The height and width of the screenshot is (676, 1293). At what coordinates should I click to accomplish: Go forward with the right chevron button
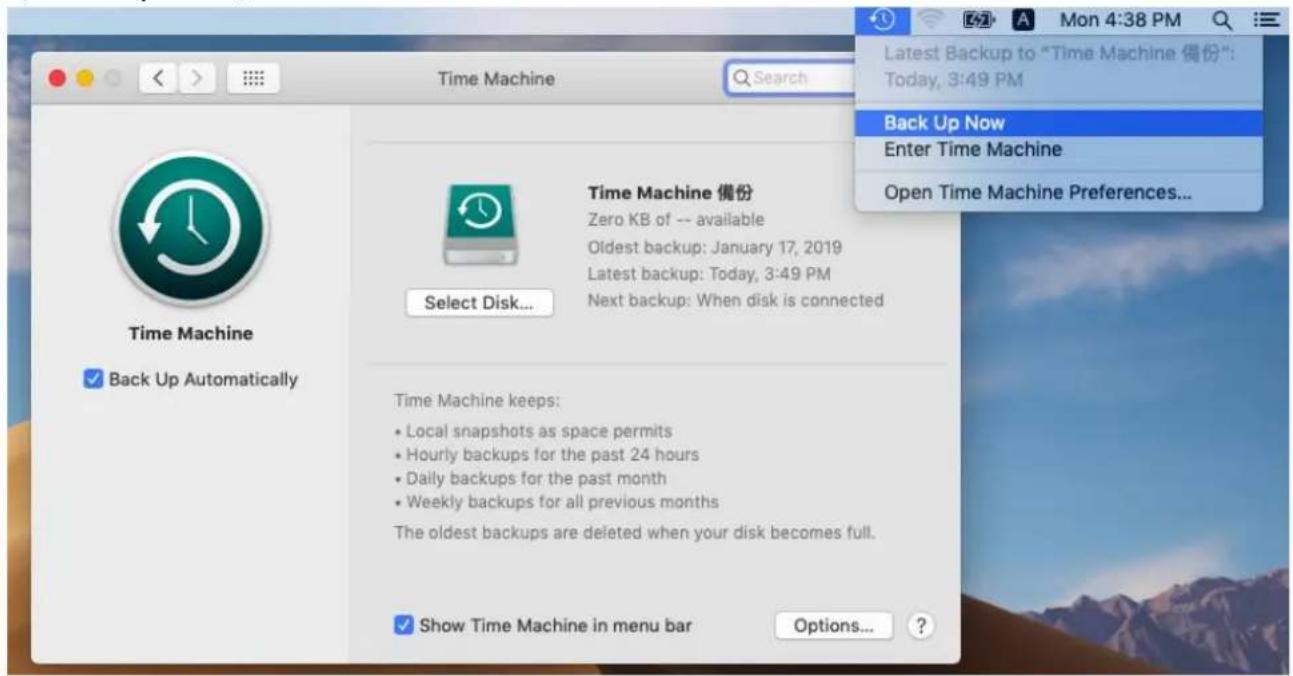coord(196,78)
